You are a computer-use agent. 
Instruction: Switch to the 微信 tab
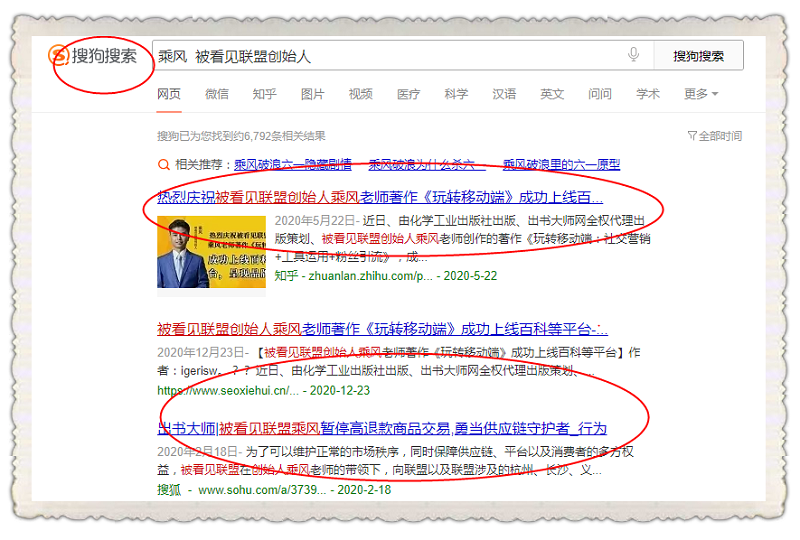coord(217,94)
